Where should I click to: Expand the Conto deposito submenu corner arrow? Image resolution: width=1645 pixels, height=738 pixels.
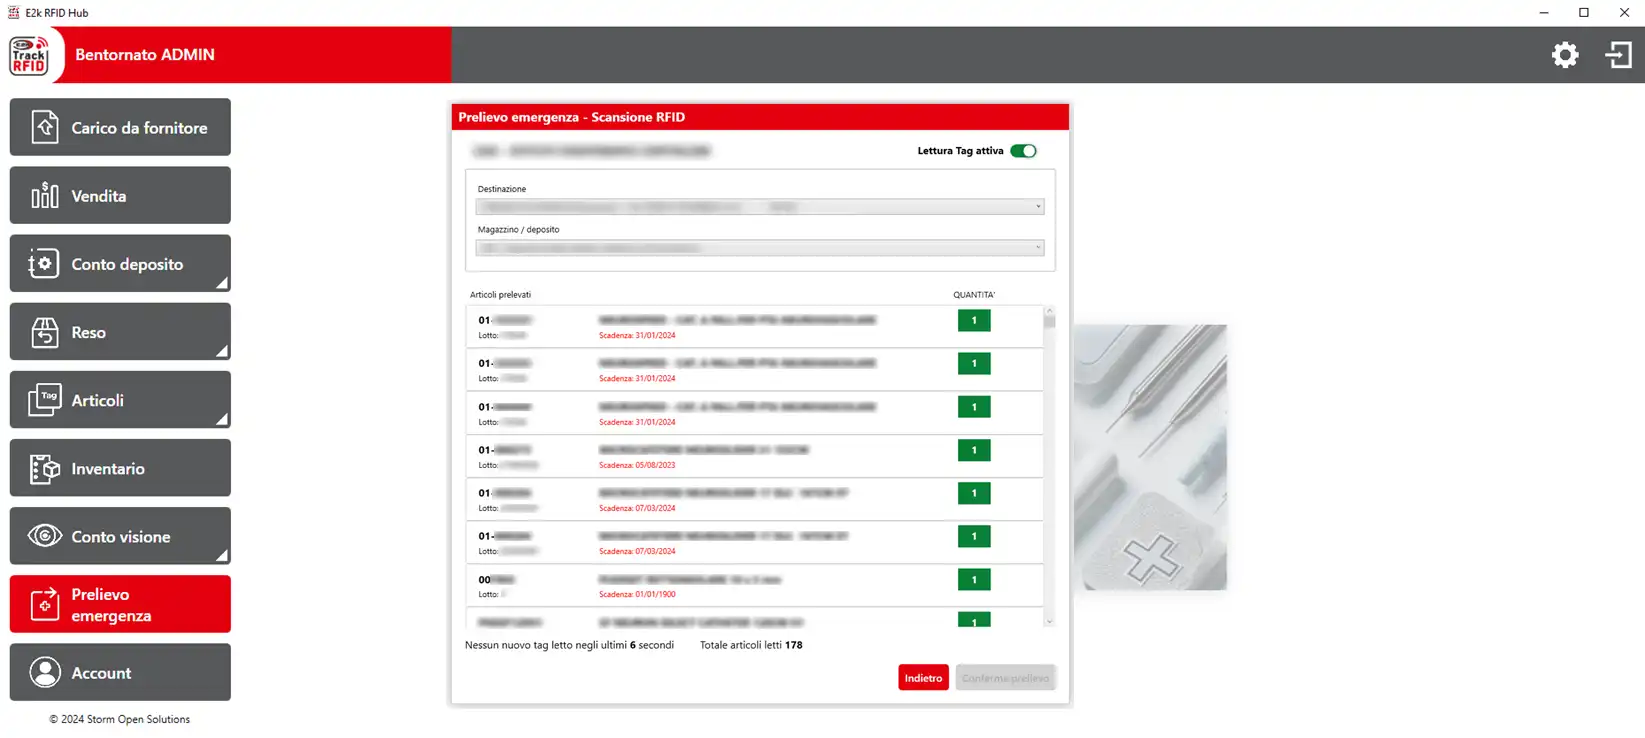222,283
